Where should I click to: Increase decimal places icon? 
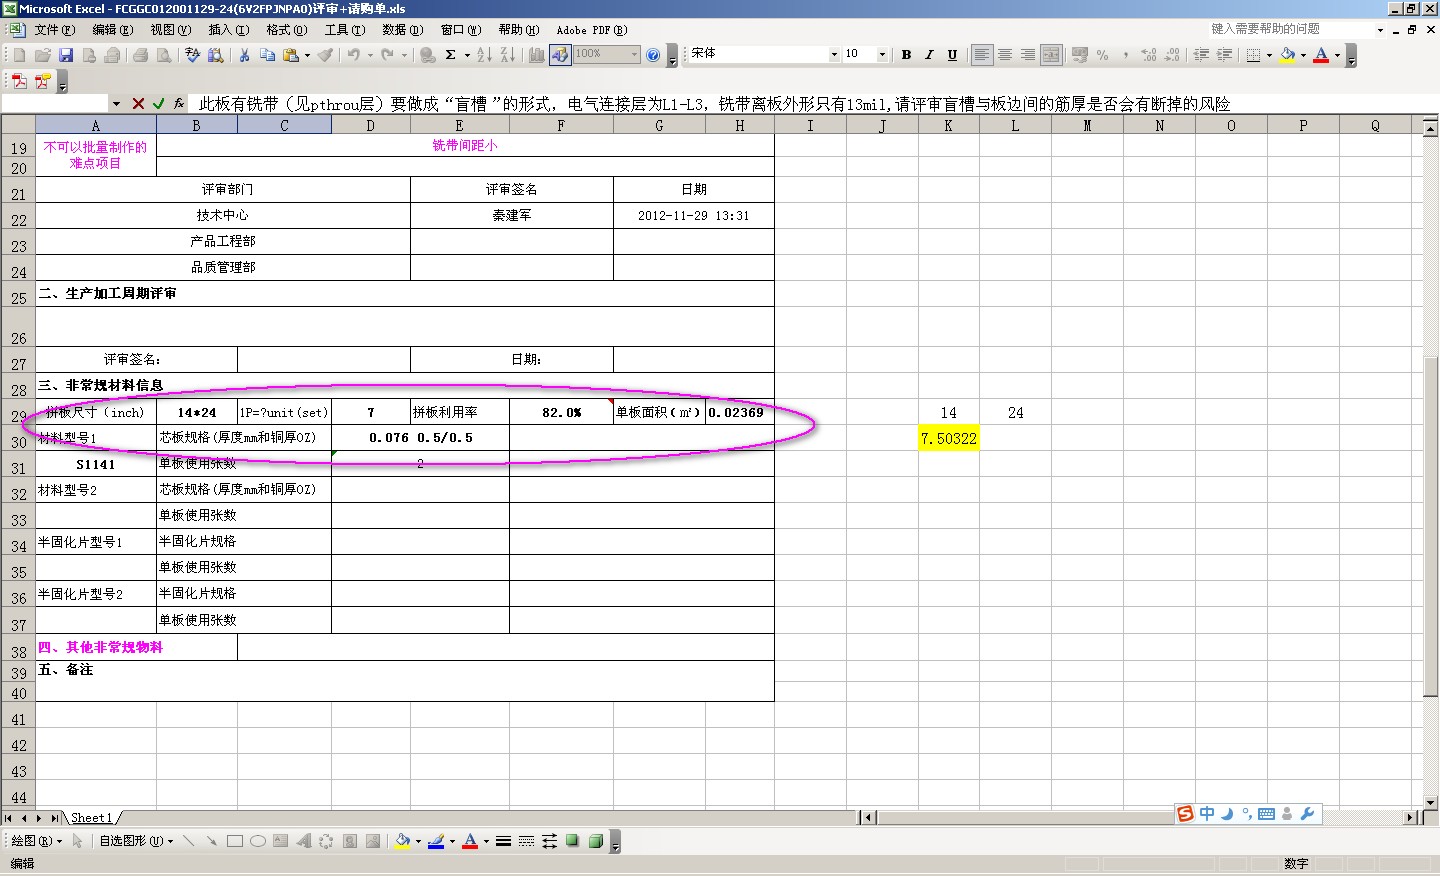tap(1149, 55)
